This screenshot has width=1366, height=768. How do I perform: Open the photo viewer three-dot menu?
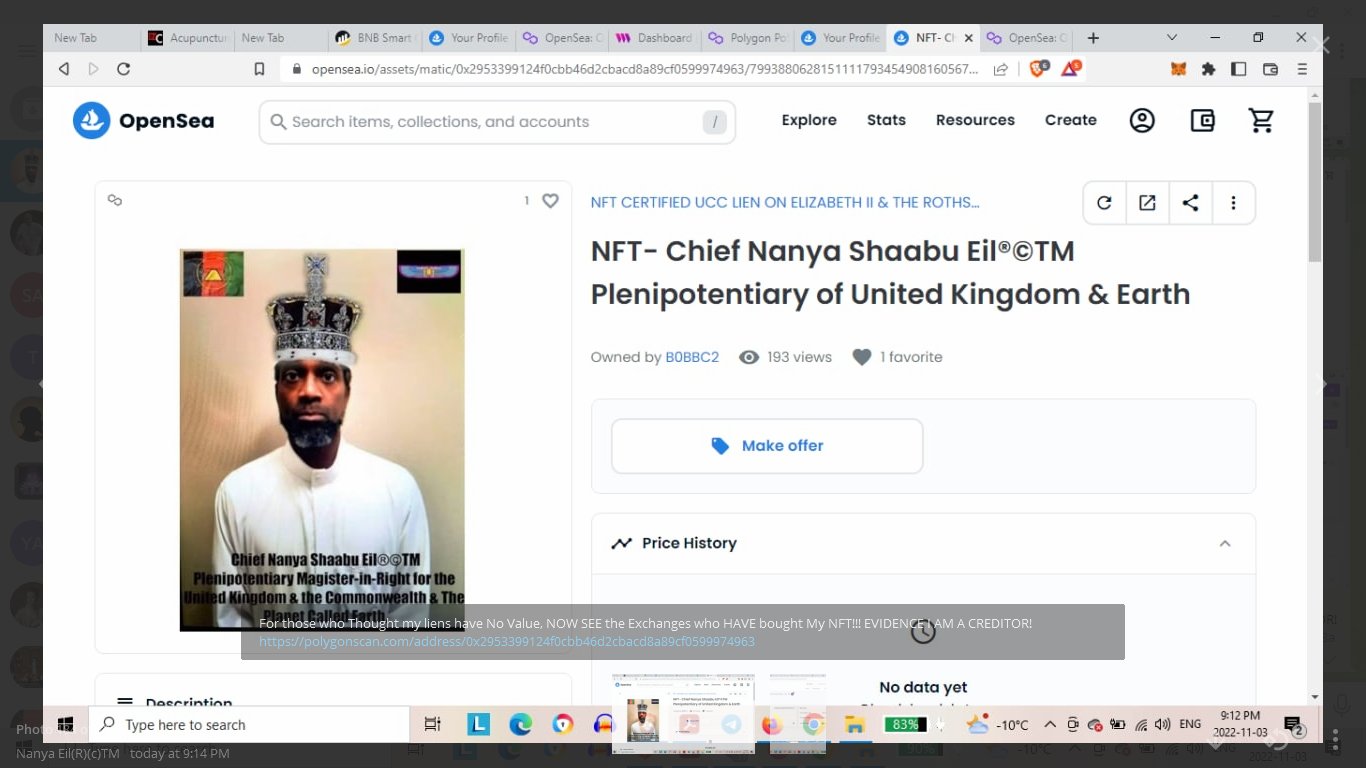pyautogui.click(x=1335, y=738)
